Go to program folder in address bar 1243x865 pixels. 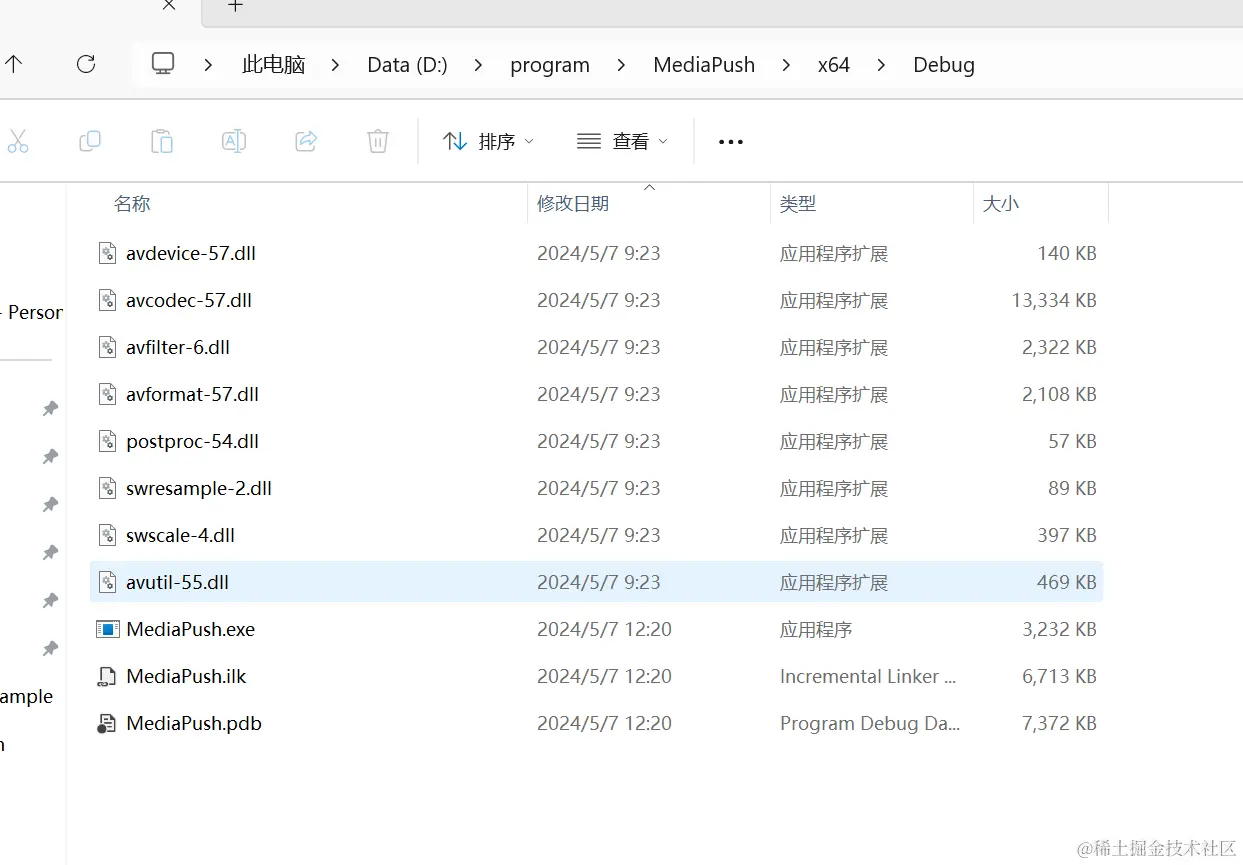tap(550, 65)
